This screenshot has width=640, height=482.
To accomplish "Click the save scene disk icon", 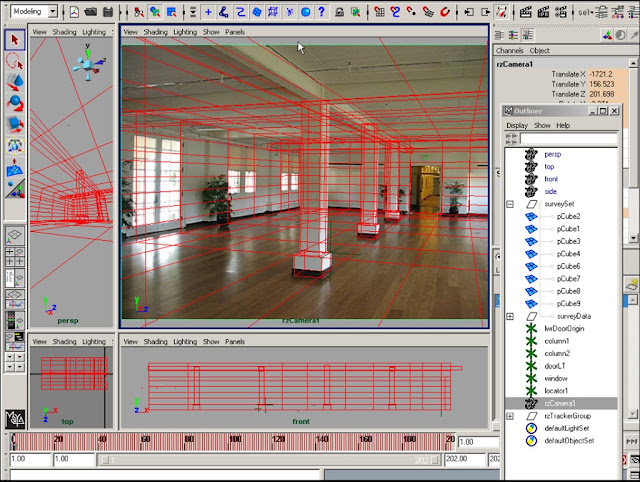I will click(x=108, y=12).
